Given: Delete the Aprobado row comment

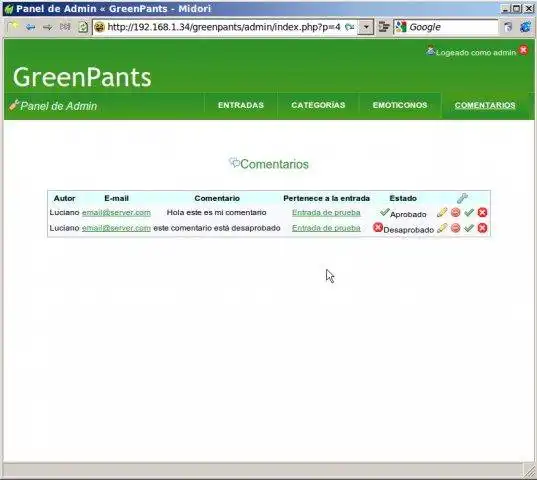Looking at the screenshot, I should coord(482,213).
